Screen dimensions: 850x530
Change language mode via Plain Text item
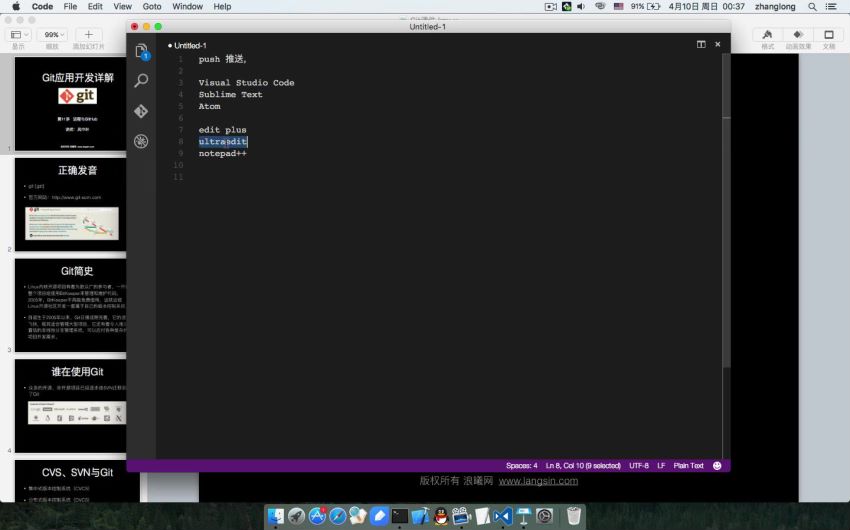688,466
